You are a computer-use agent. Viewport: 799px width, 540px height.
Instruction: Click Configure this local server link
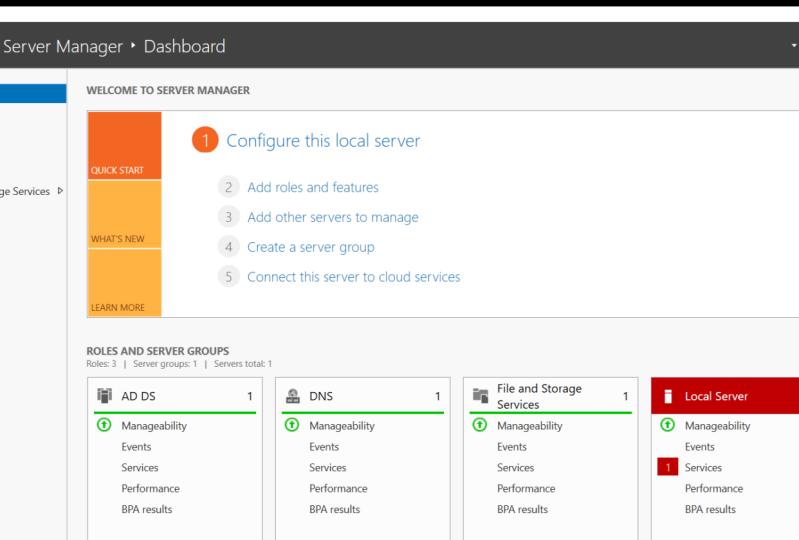(323, 141)
